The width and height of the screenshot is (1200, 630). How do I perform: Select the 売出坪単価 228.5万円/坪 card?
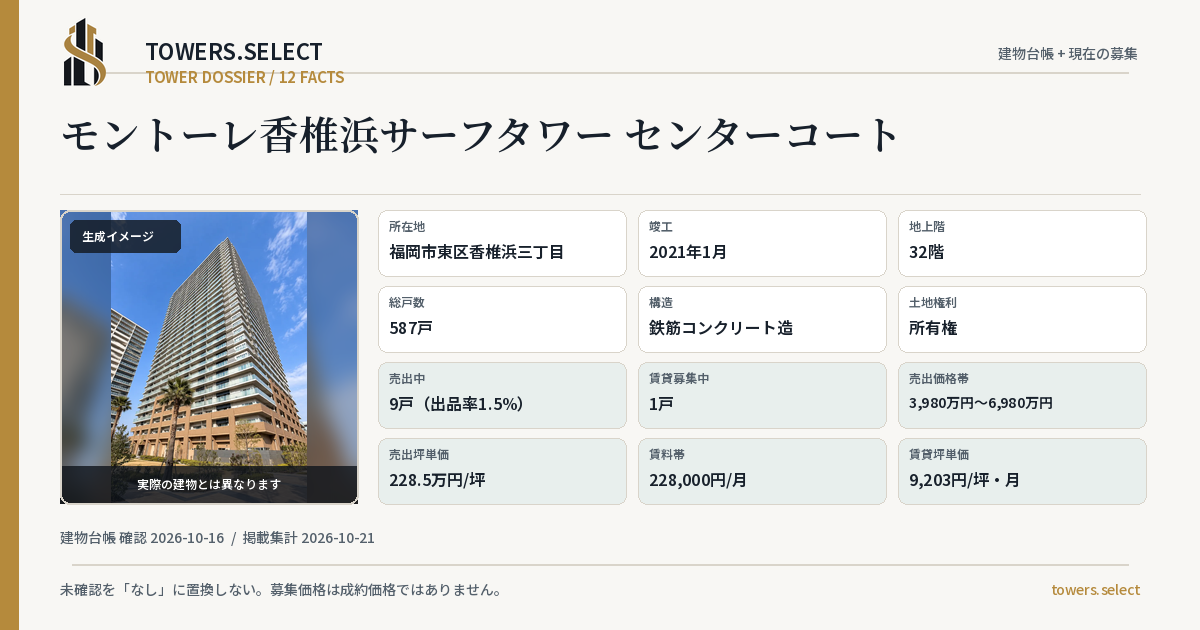coord(502,471)
